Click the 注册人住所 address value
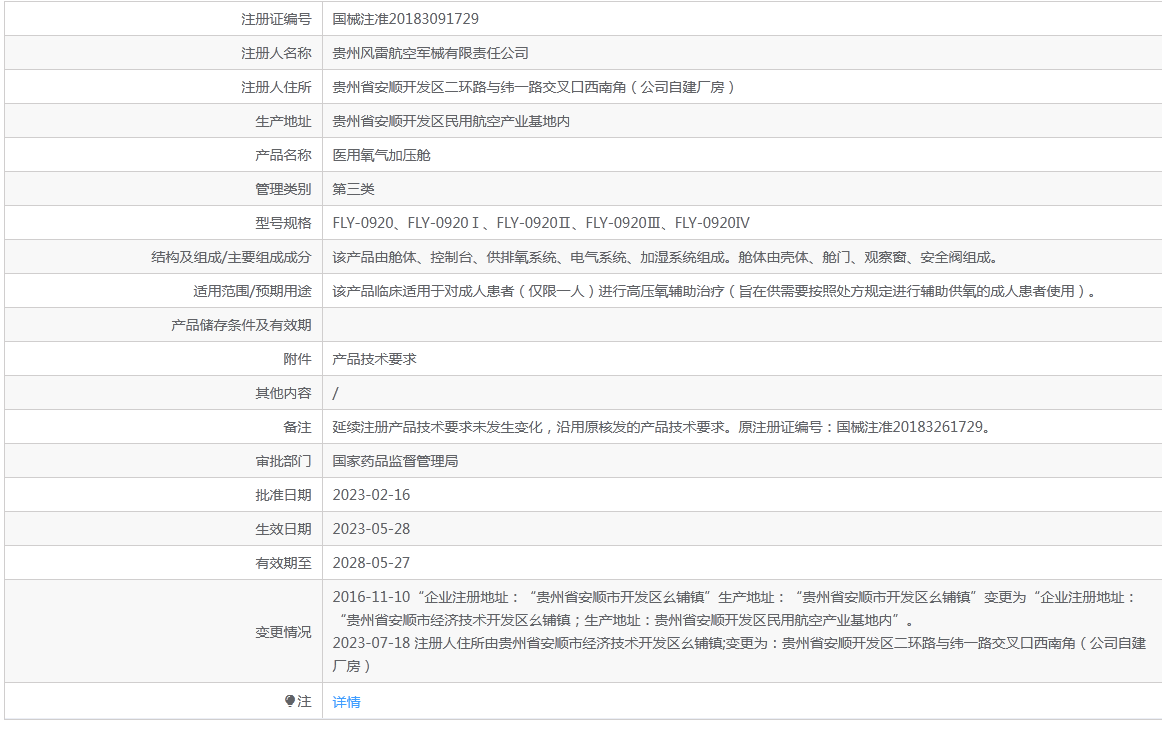The image size is (1162, 732). tap(534, 87)
